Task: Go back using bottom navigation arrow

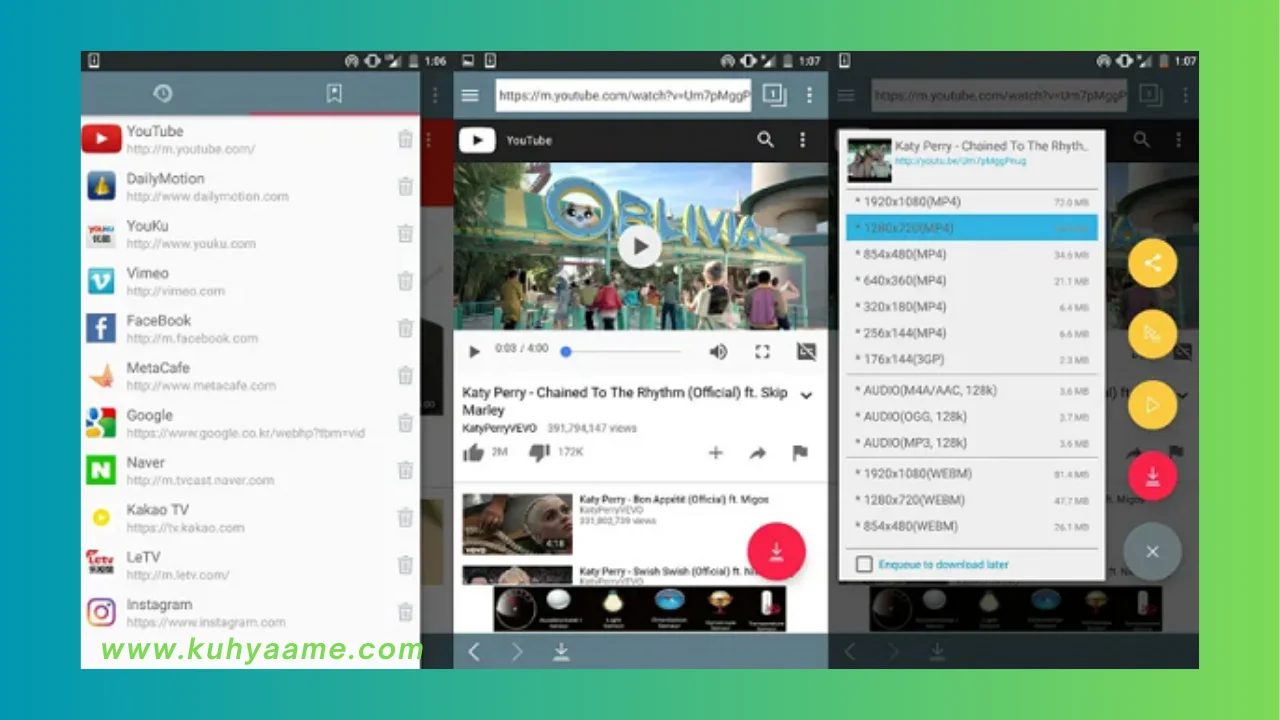Action: [x=474, y=652]
